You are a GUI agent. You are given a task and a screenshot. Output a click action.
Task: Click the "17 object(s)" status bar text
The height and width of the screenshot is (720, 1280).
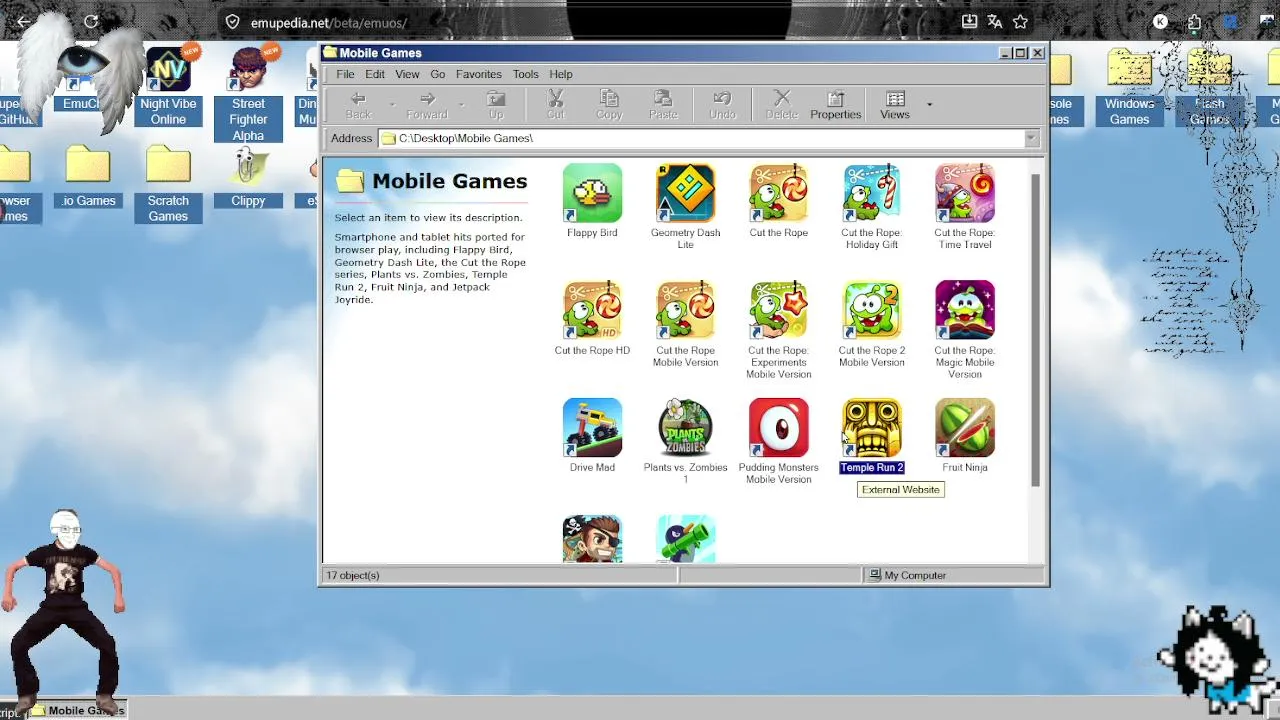click(353, 575)
